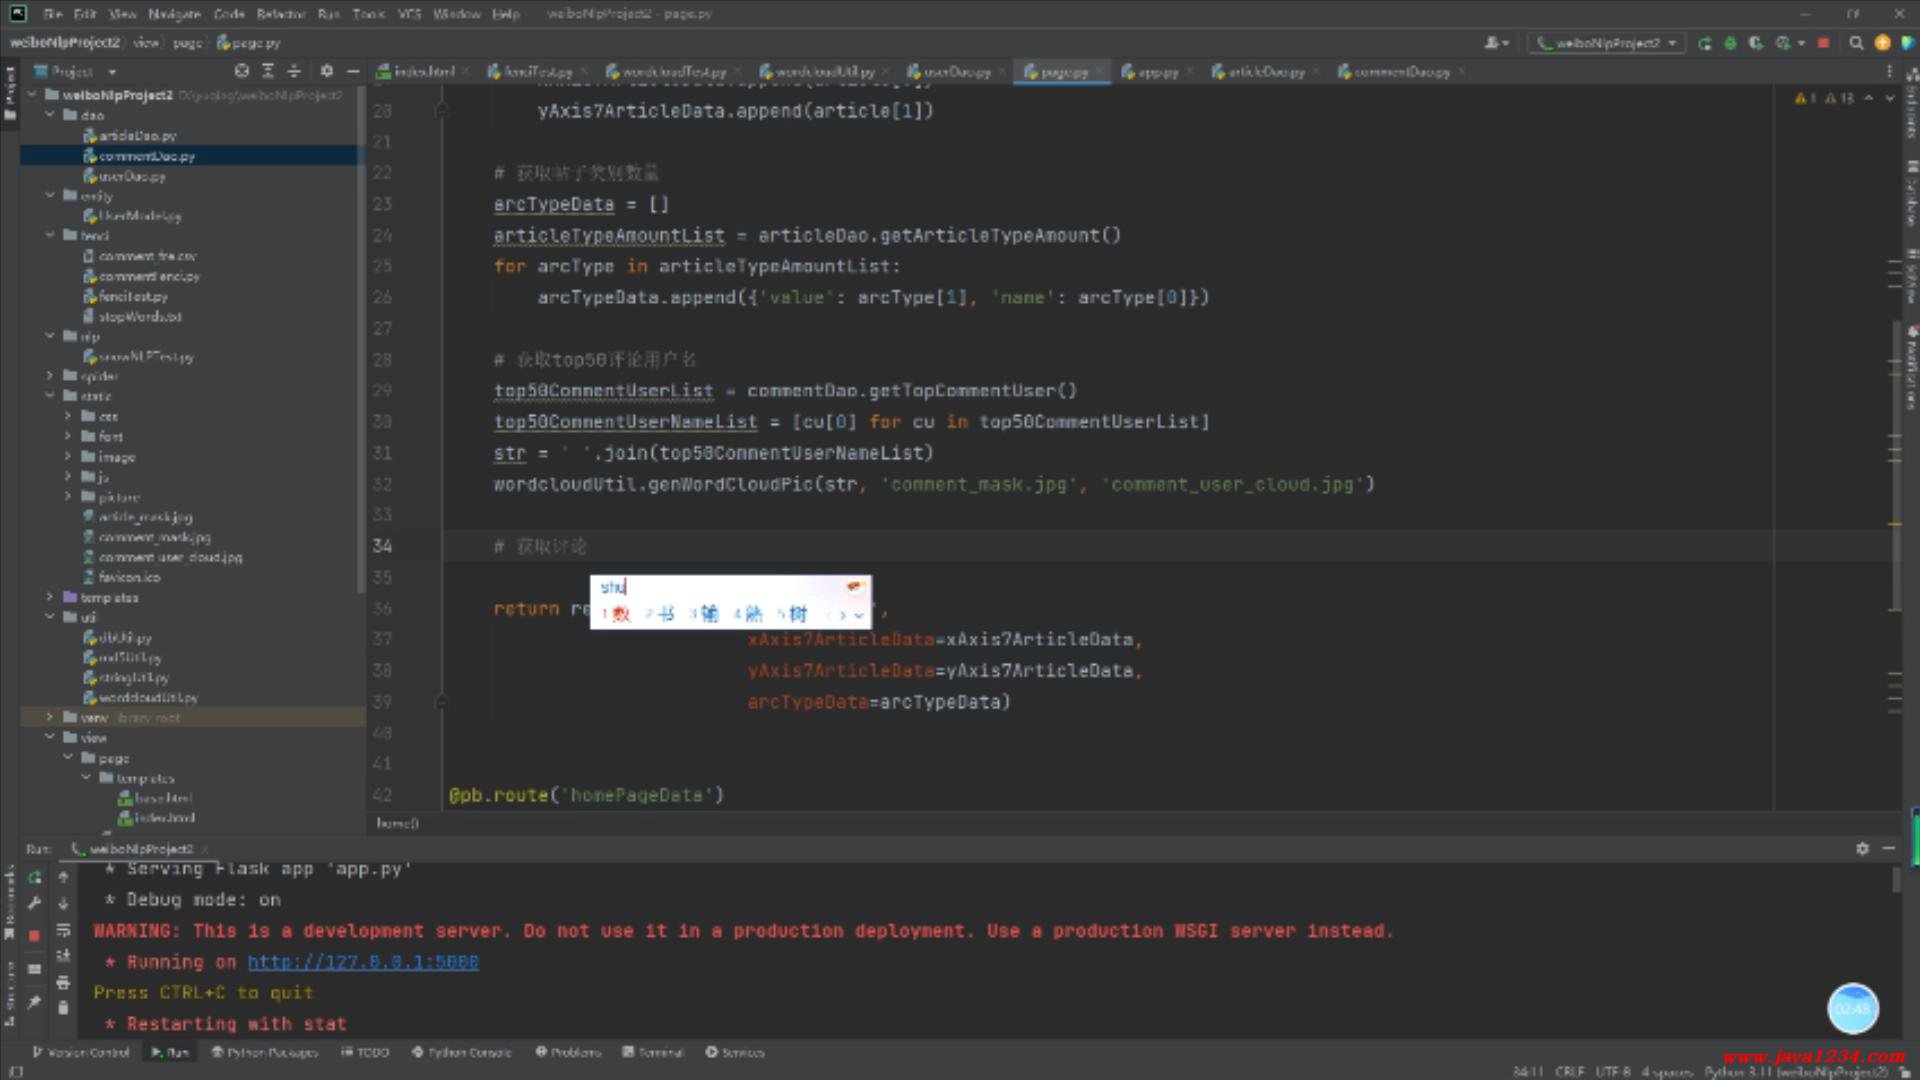Click the green Debug bug icon
Screen dimensions: 1920x1080
point(1730,43)
